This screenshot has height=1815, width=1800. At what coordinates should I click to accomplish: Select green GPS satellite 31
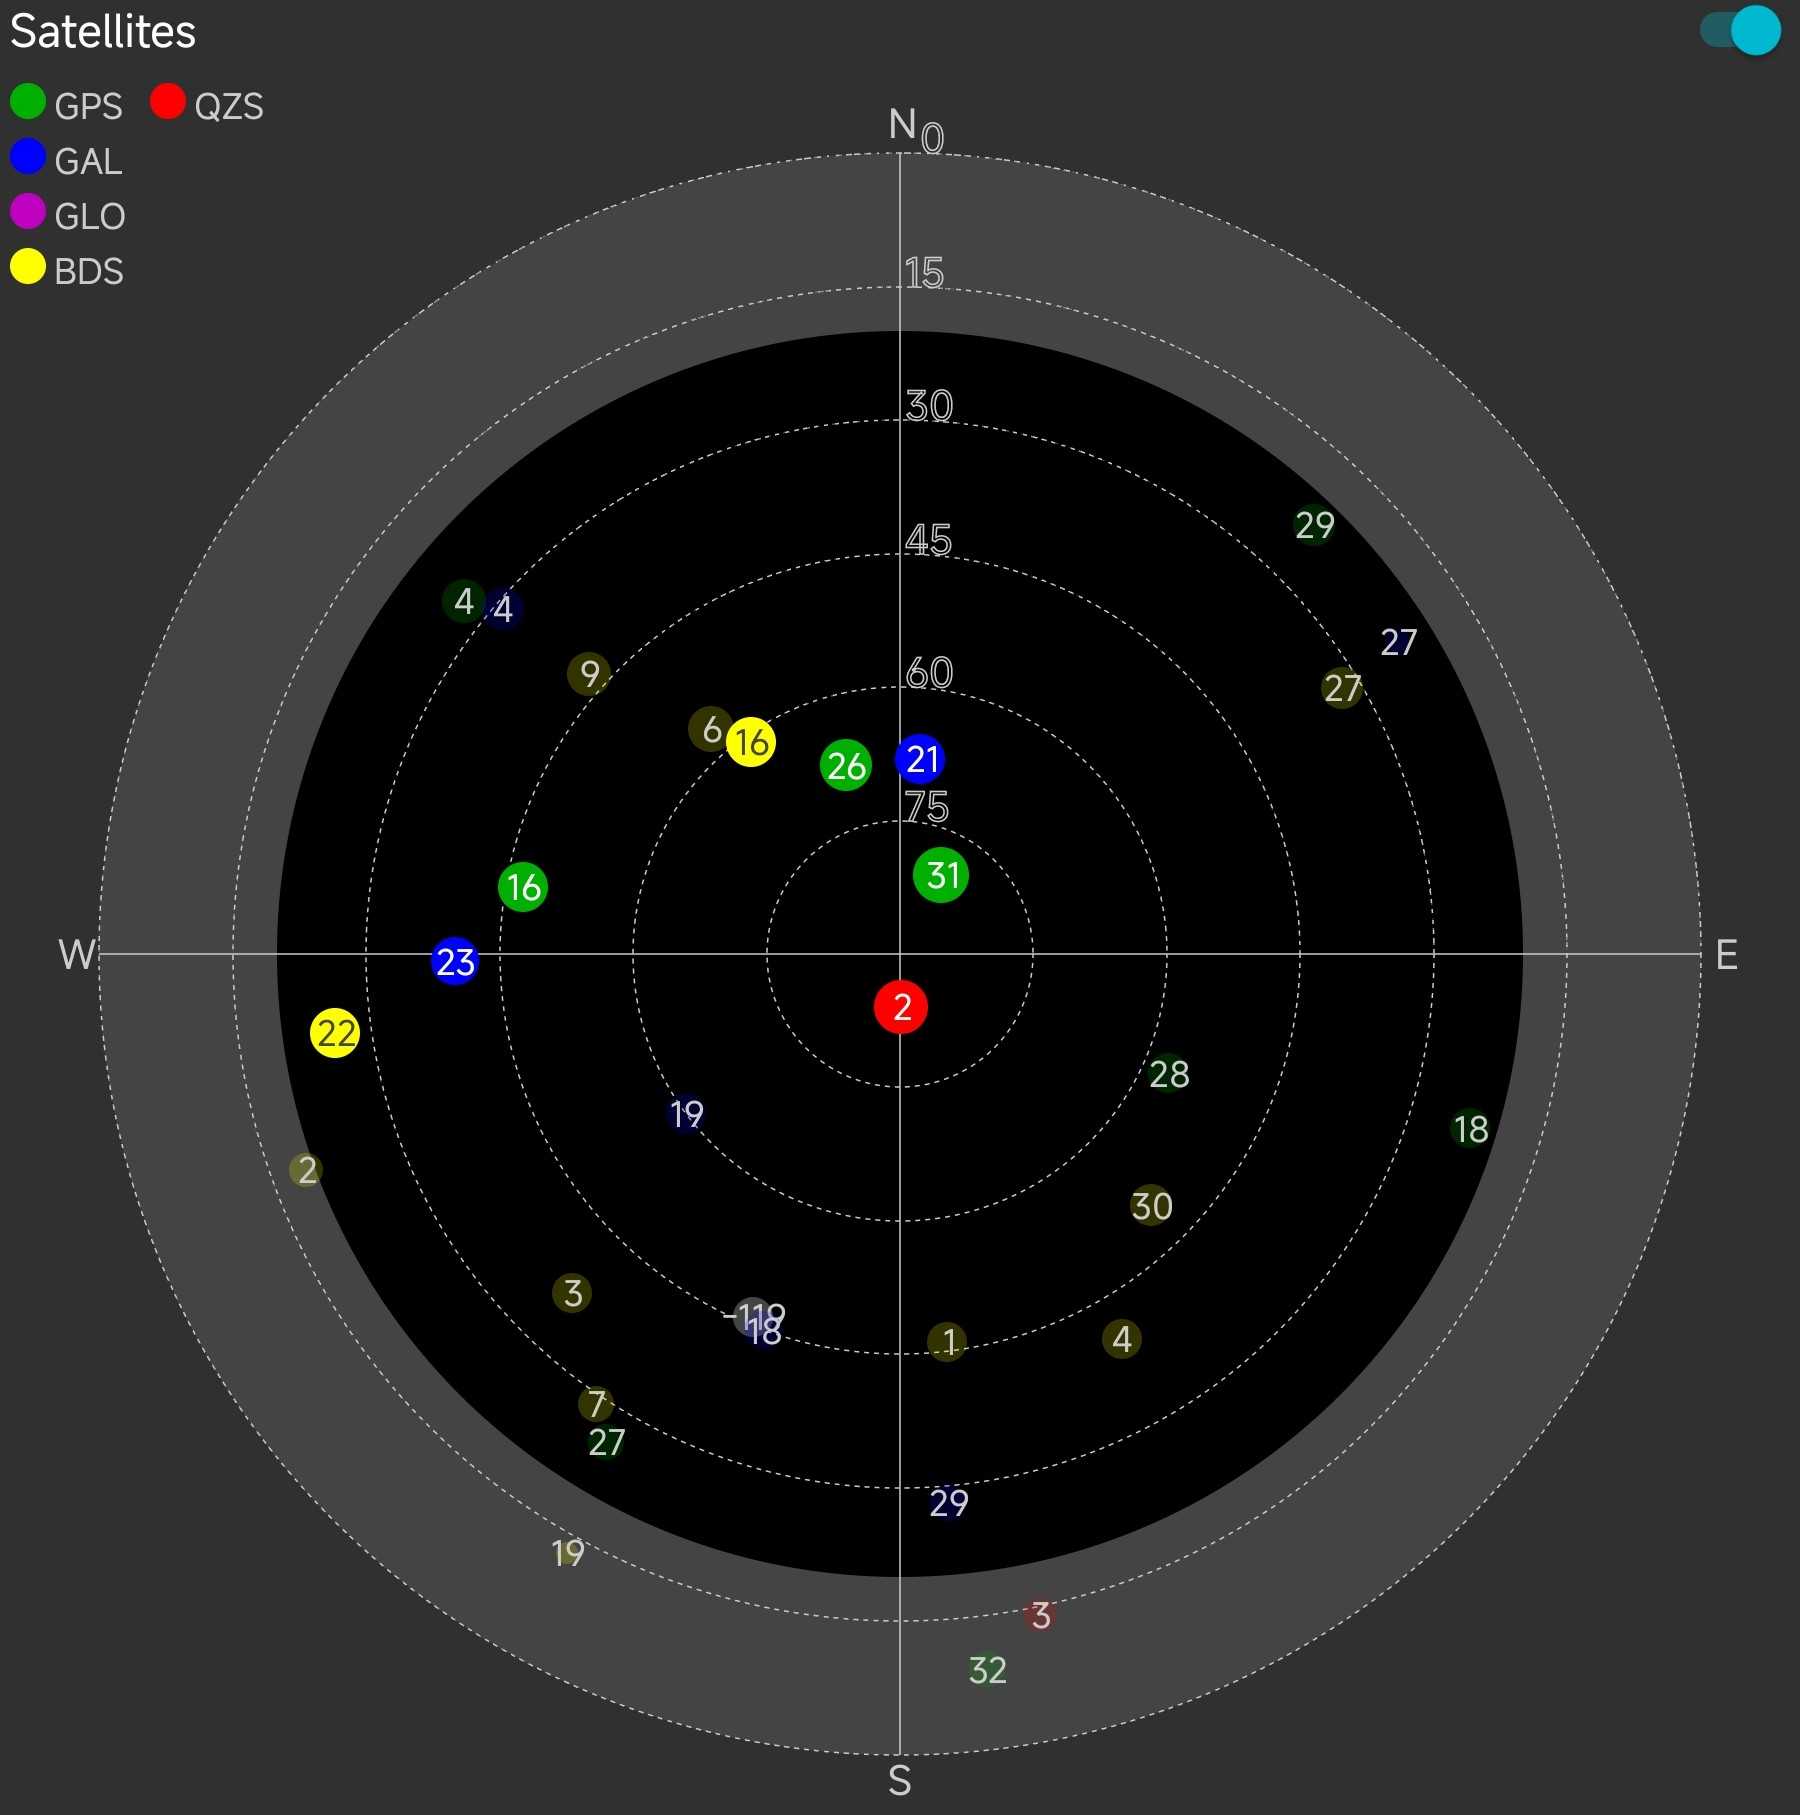(x=941, y=876)
